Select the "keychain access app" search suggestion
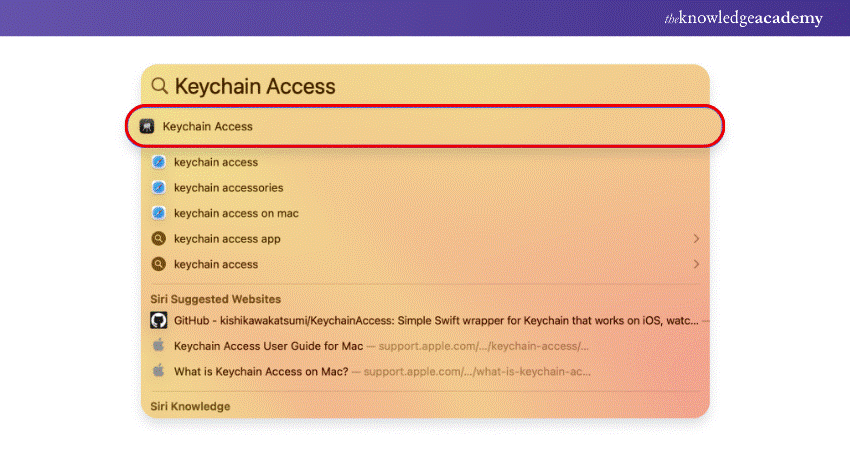Screen dimensions: 850x450 click(227, 239)
